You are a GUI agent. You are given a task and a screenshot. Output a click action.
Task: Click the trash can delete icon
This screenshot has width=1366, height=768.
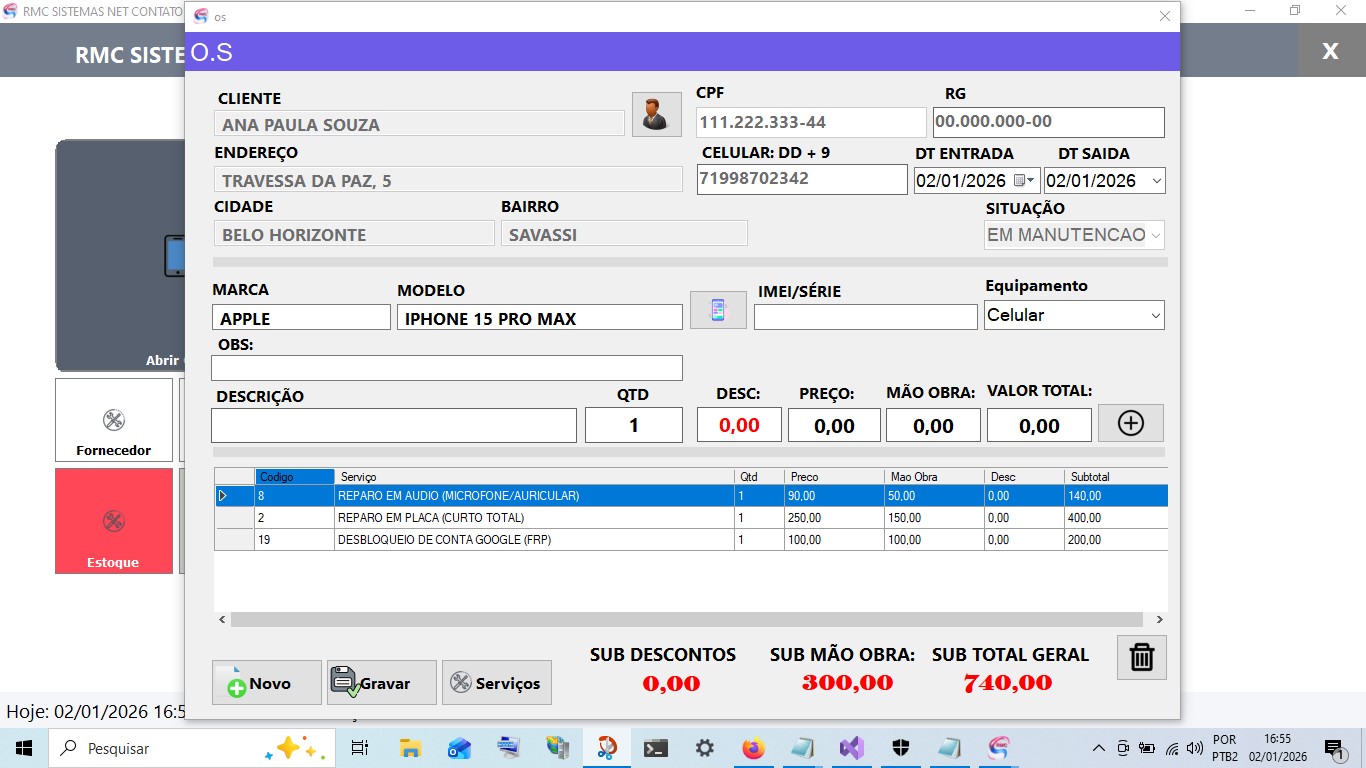click(x=1141, y=658)
